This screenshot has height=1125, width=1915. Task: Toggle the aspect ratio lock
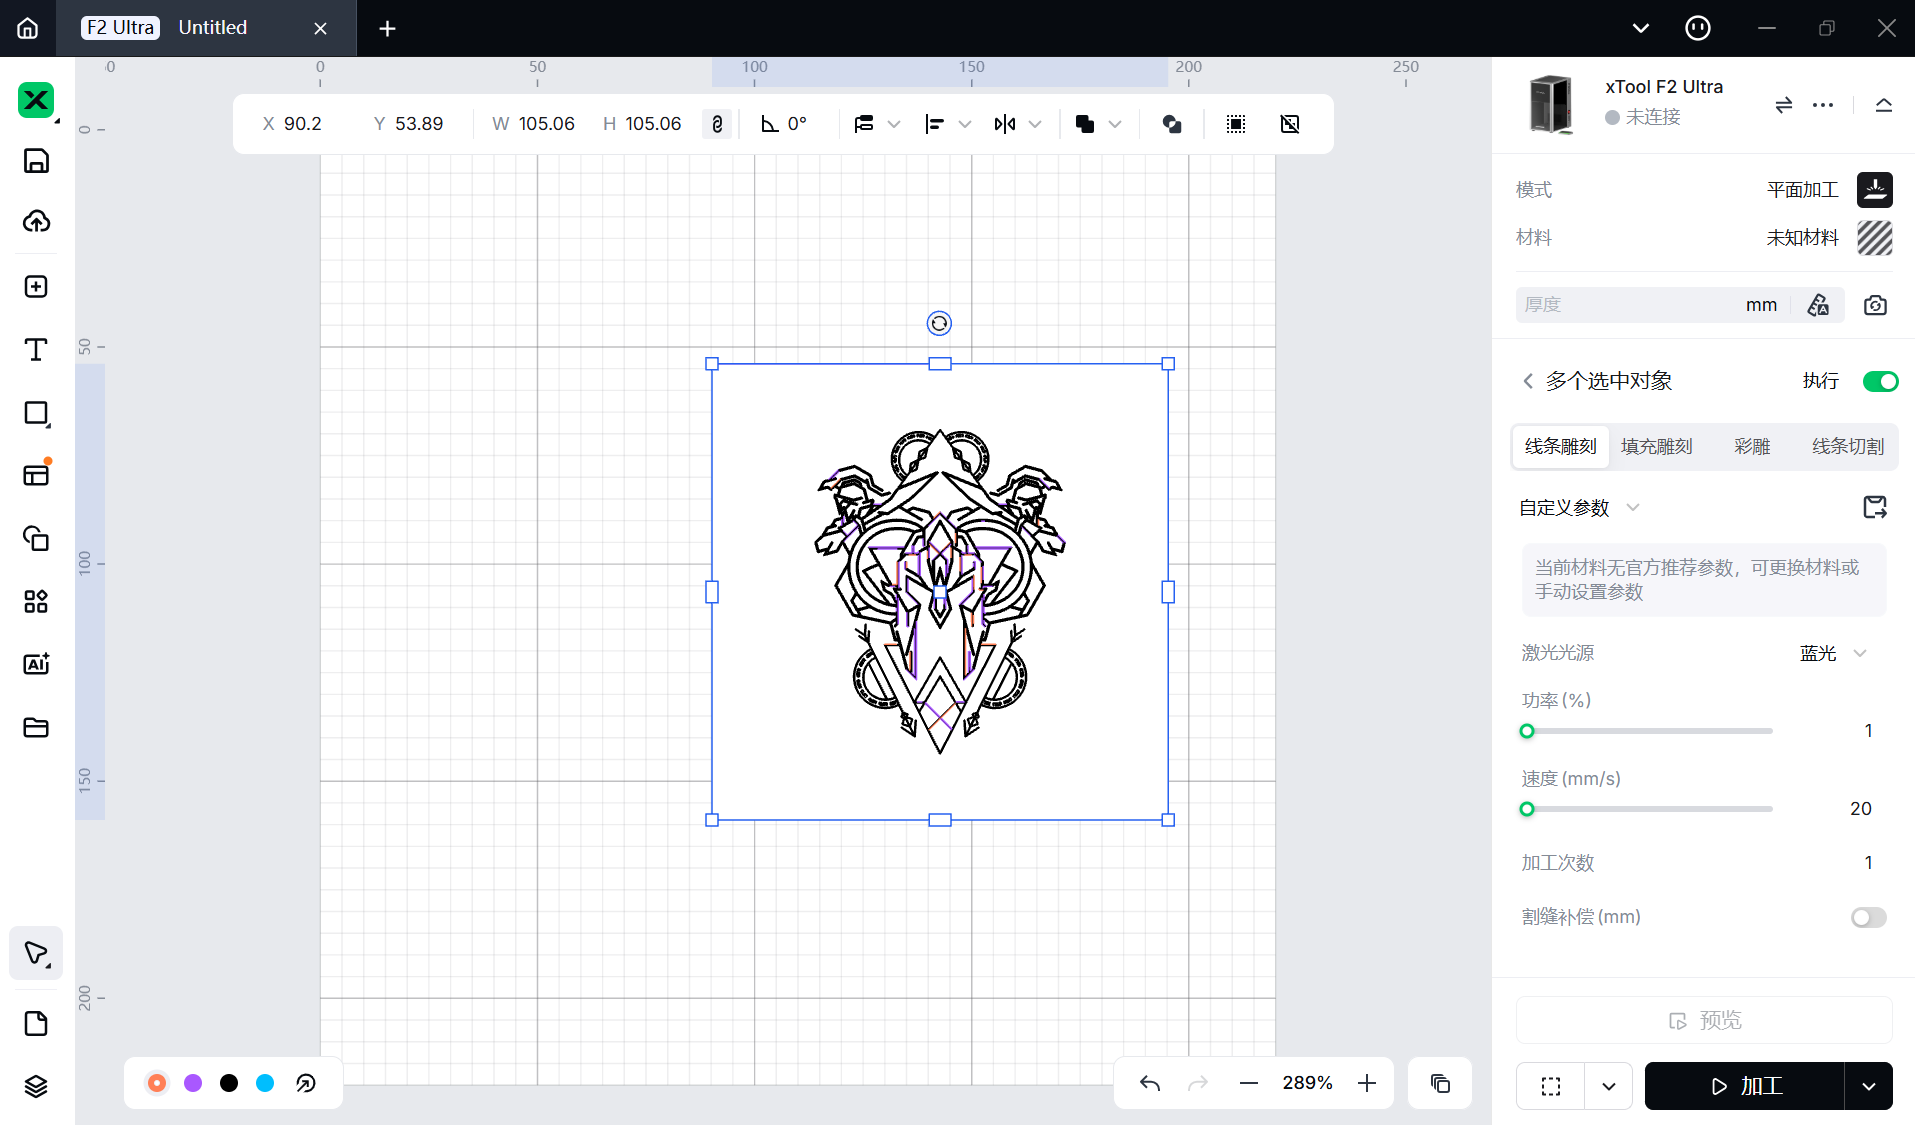717,124
